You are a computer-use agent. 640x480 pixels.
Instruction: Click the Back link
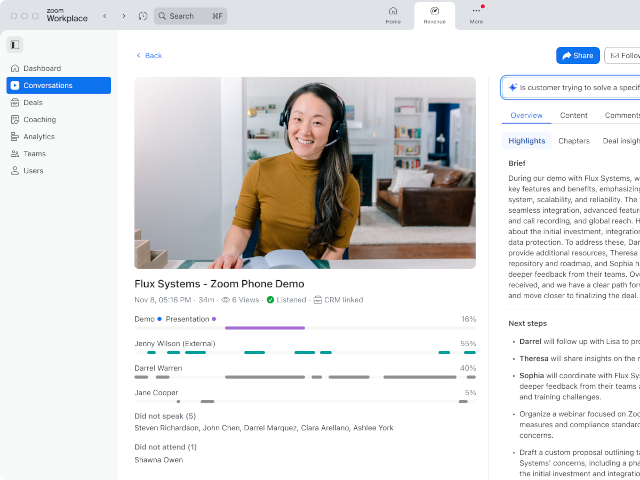click(149, 56)
